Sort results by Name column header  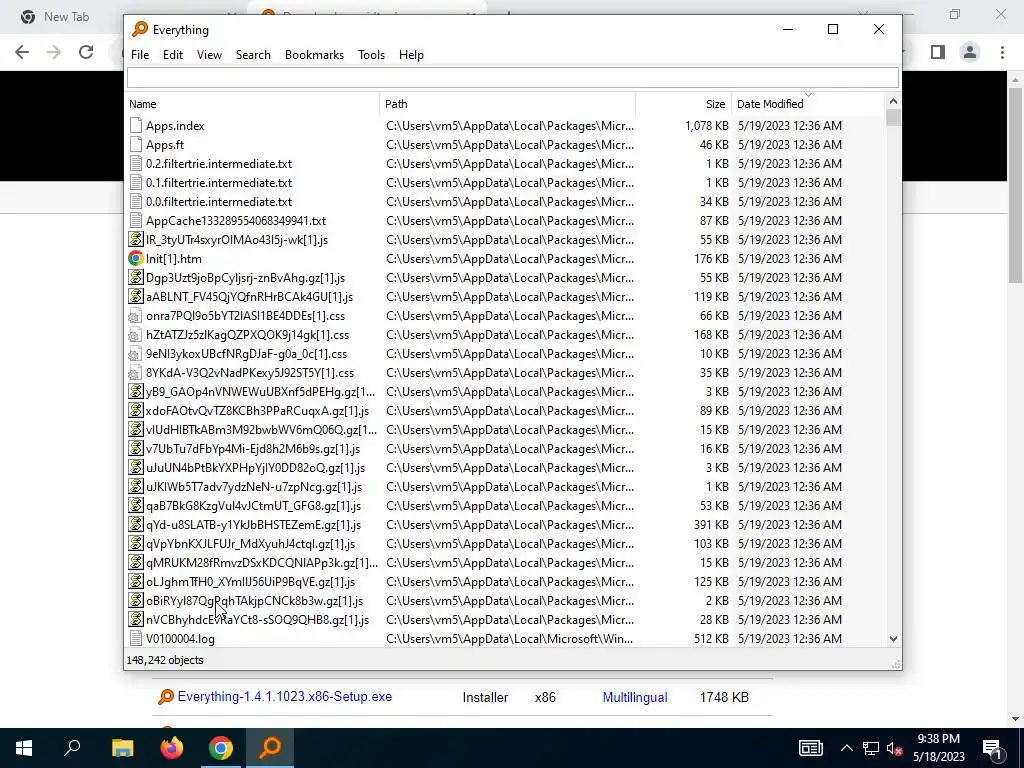[252, 104]
